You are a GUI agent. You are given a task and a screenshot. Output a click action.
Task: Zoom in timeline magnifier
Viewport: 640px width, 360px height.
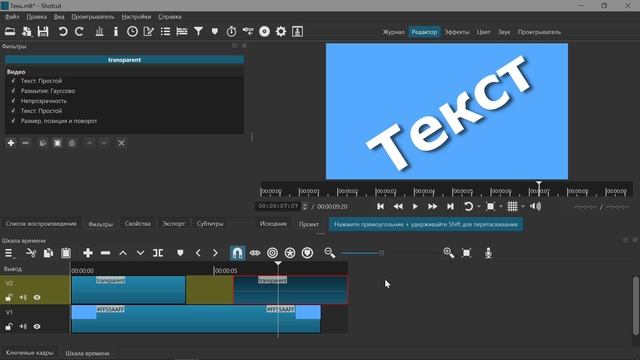coord(449,253)
